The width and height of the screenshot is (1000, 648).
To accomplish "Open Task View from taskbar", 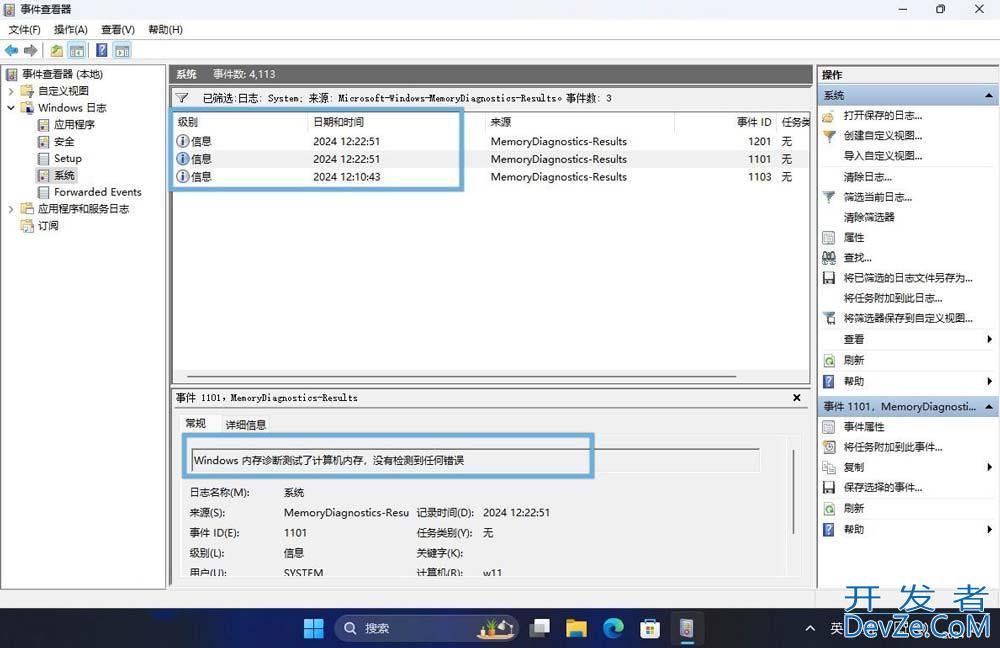I will 540,628.
